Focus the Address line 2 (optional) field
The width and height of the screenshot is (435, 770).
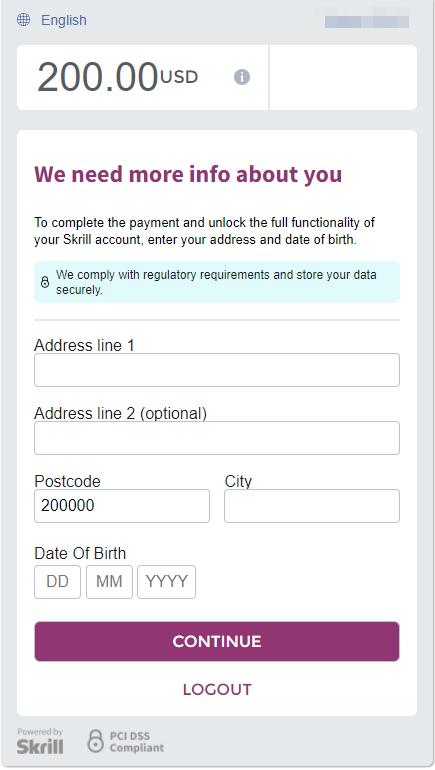pos(217,438)
